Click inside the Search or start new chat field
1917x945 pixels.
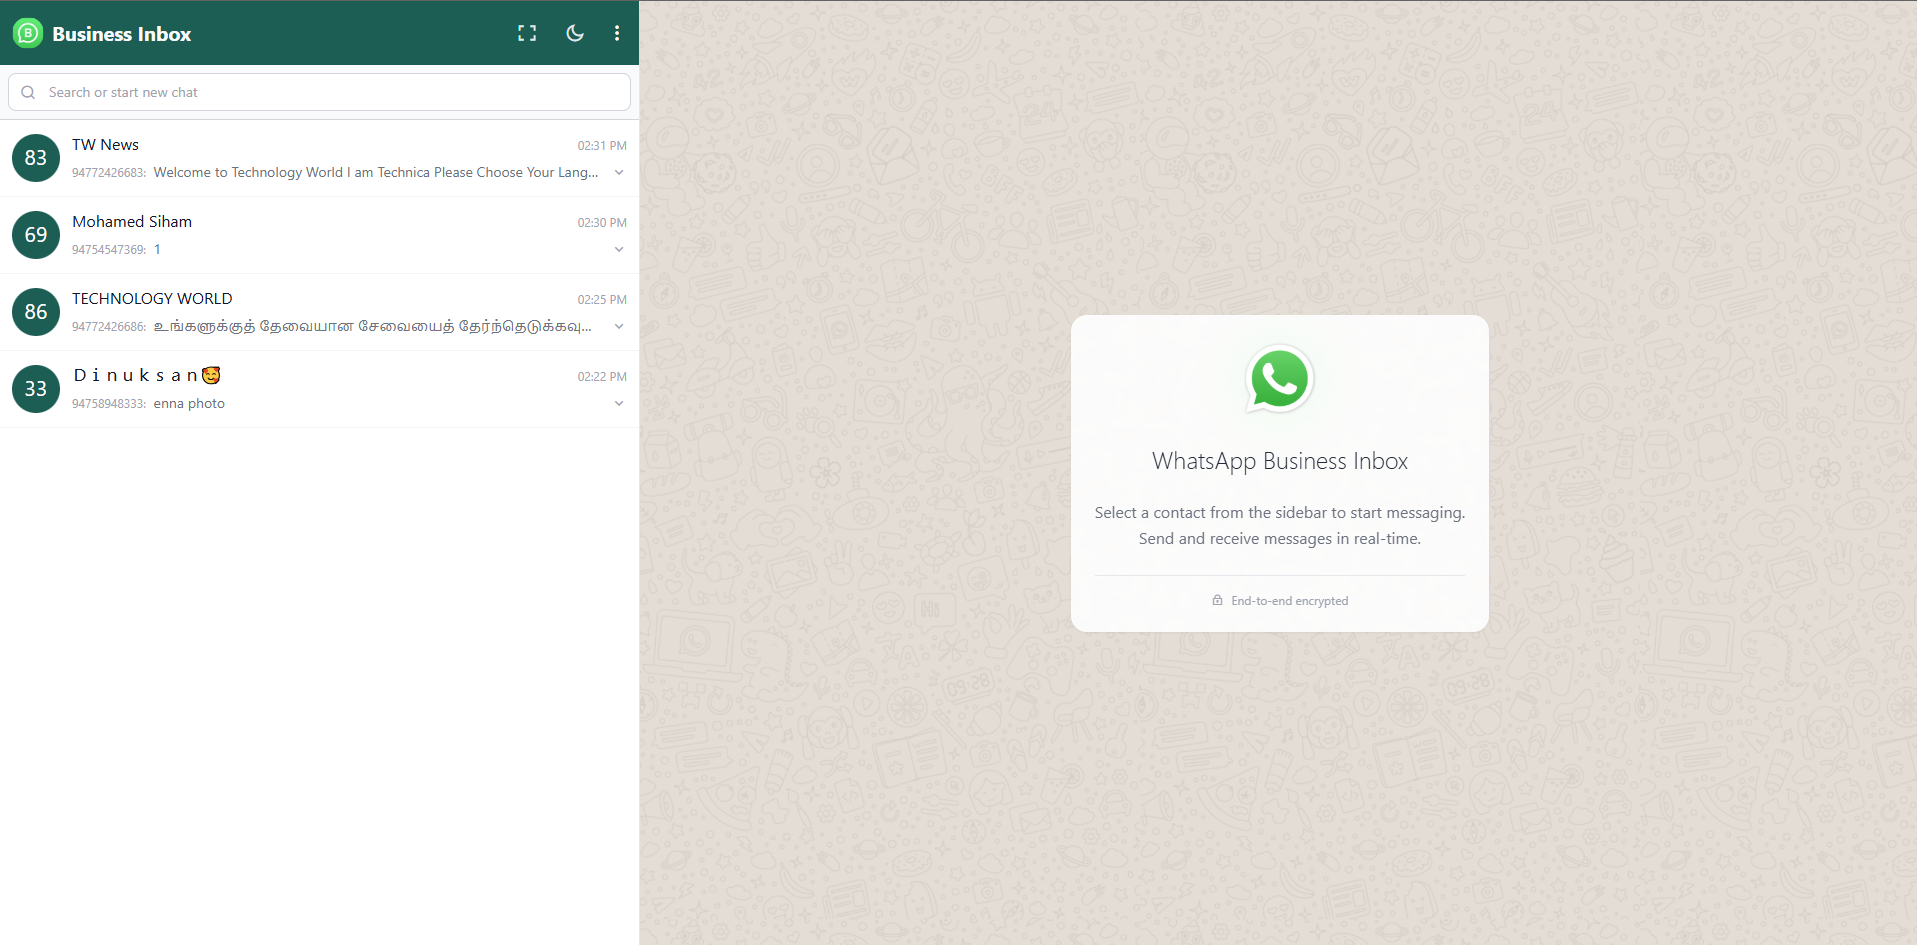click(318, 92)
